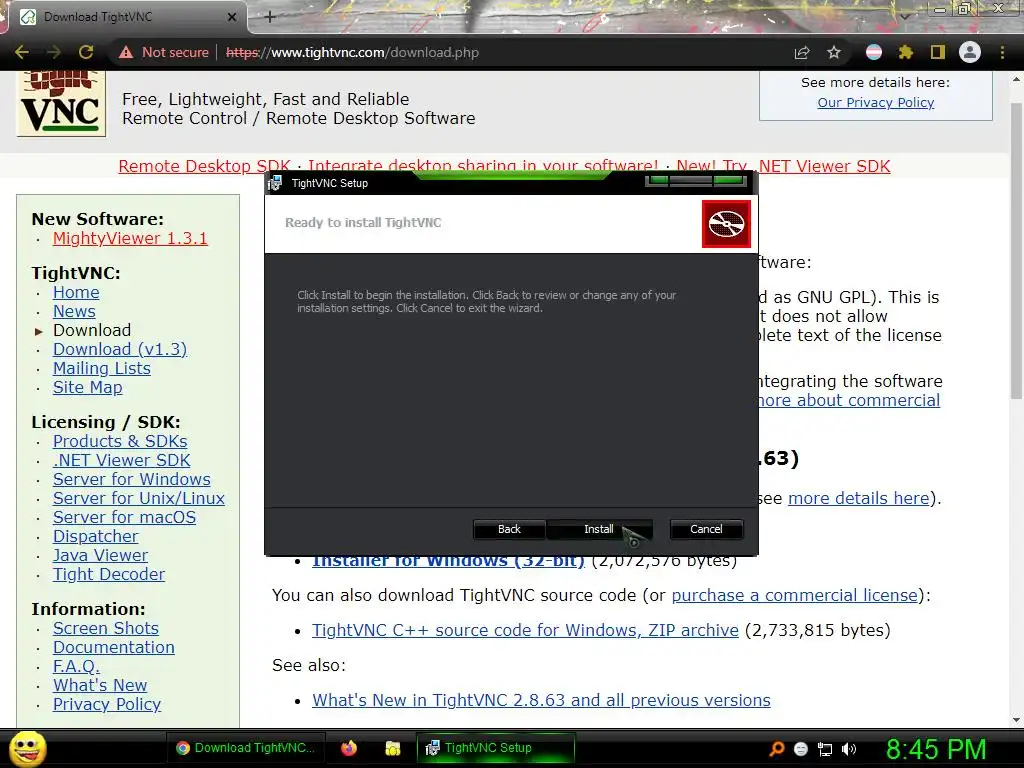The image size is (1024, 768).
Task: Switch to TightVNC Setup taskbar item
Action: [496, 748]
